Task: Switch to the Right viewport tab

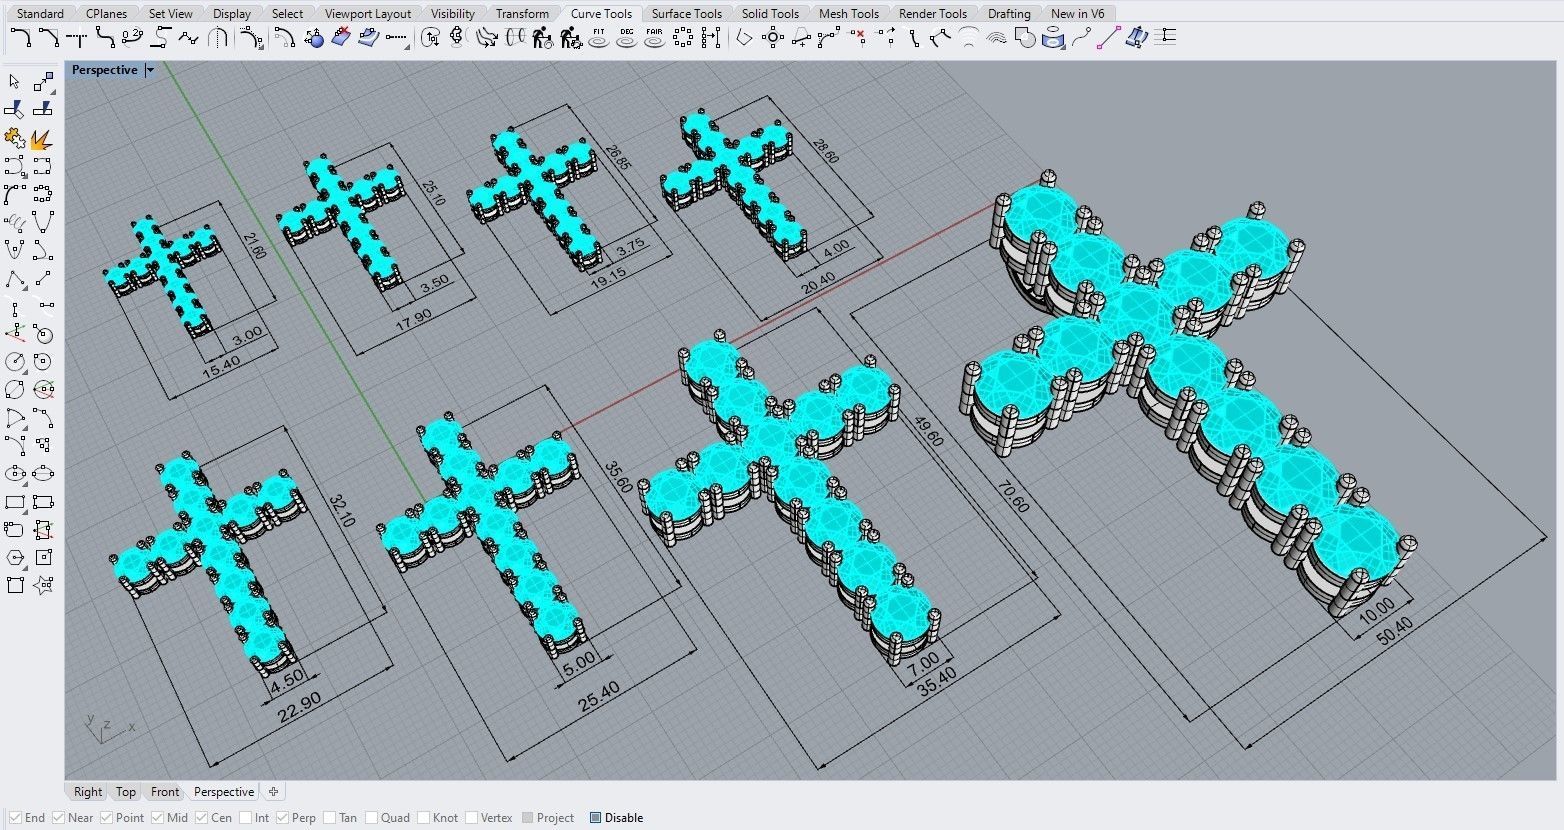Action: click(x=88, y=791)
